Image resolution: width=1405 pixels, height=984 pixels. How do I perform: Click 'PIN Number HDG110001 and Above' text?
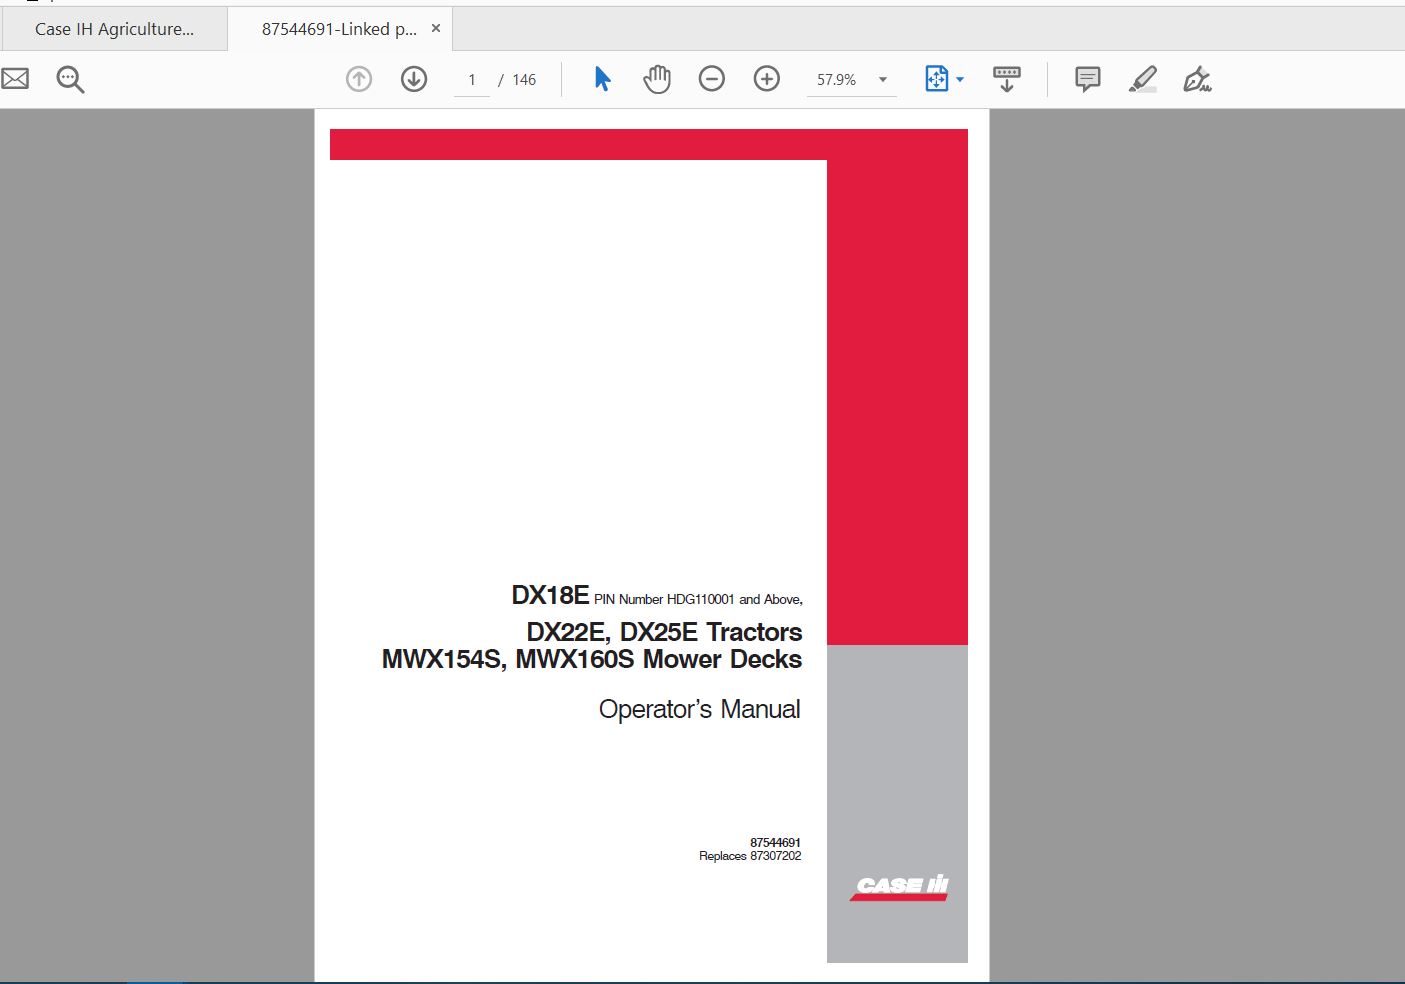(698, 599)
